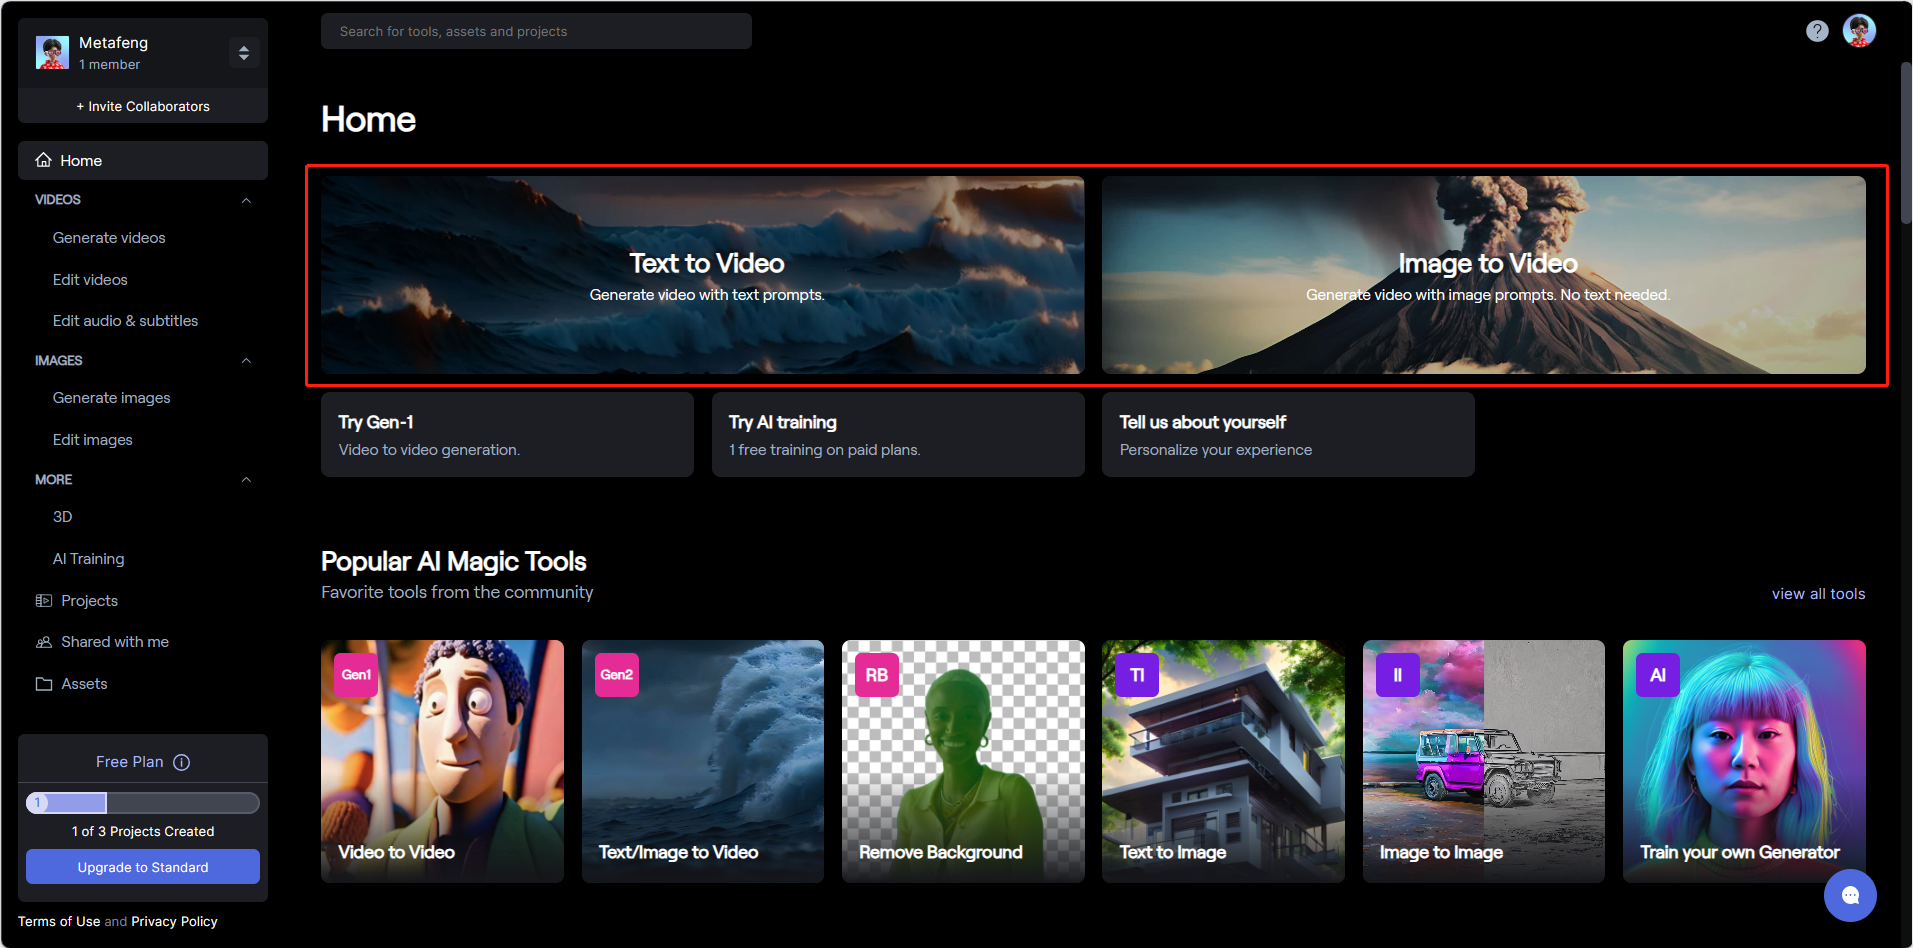Go to Generate videos in sidebar

pyautogui.click(x=109, y=238)
